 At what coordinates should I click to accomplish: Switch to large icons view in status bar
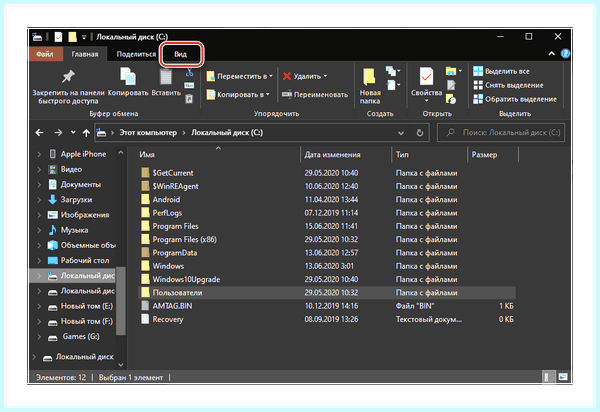click(x=563, y=377)
